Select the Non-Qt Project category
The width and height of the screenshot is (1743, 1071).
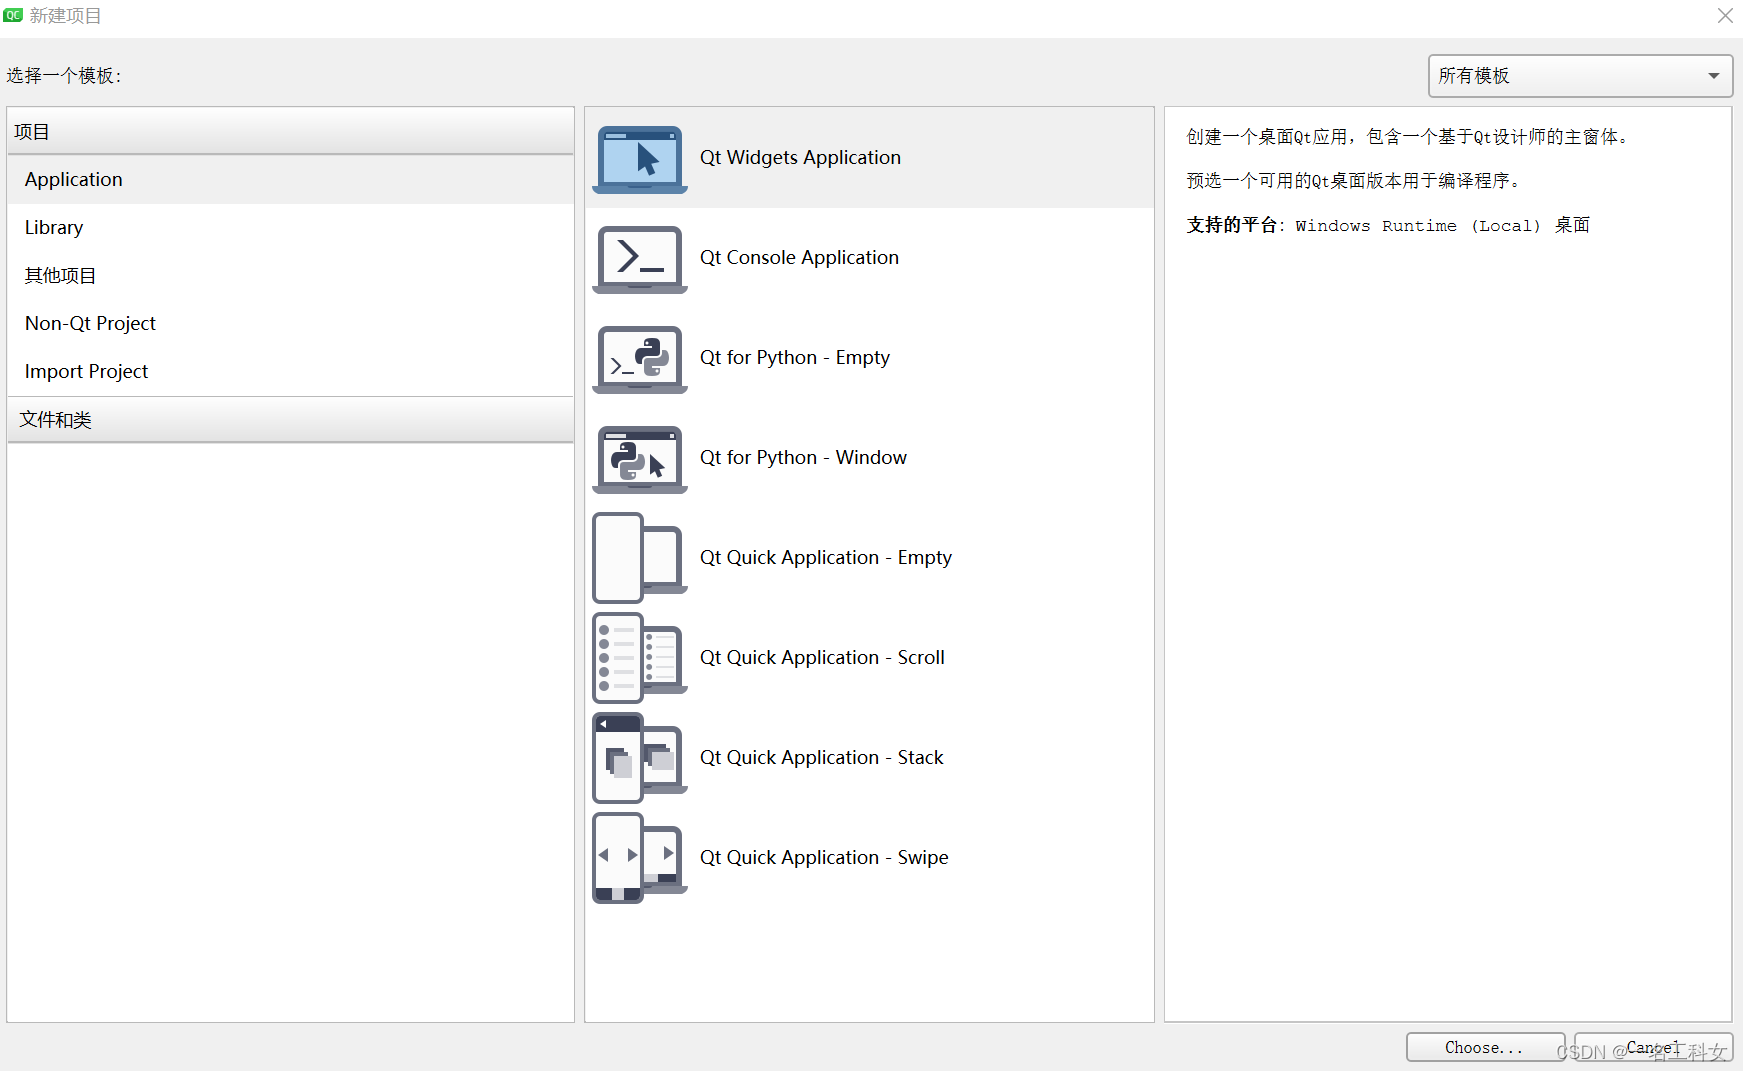tap(291, 324)
